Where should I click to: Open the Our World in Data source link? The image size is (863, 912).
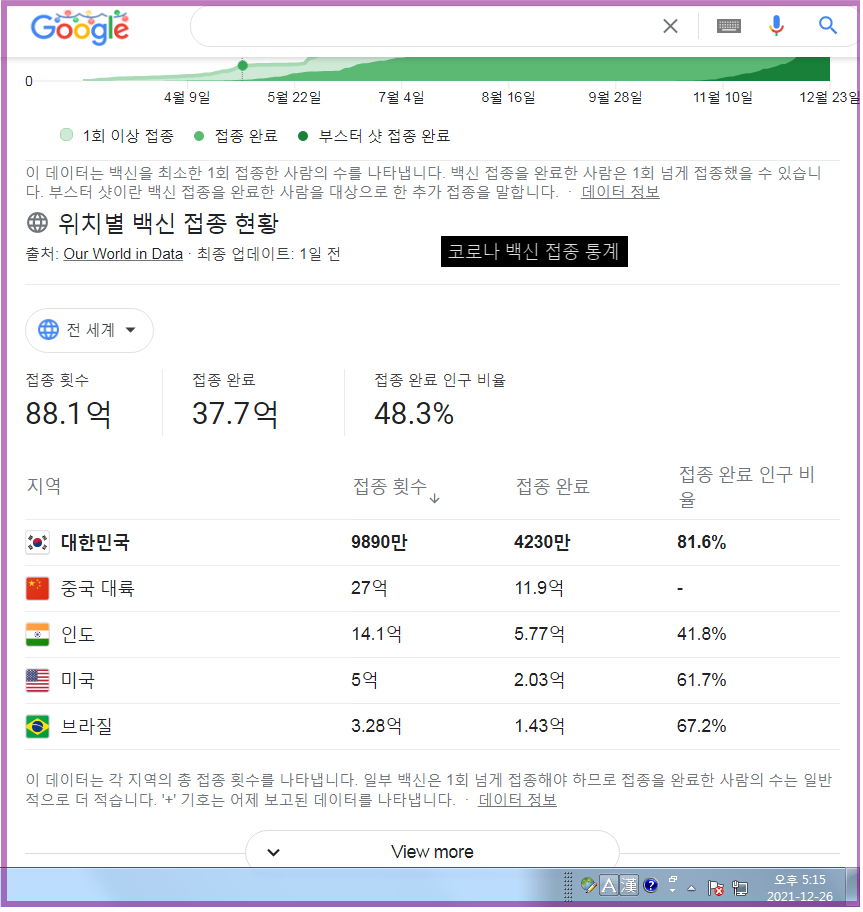(123, 254)
